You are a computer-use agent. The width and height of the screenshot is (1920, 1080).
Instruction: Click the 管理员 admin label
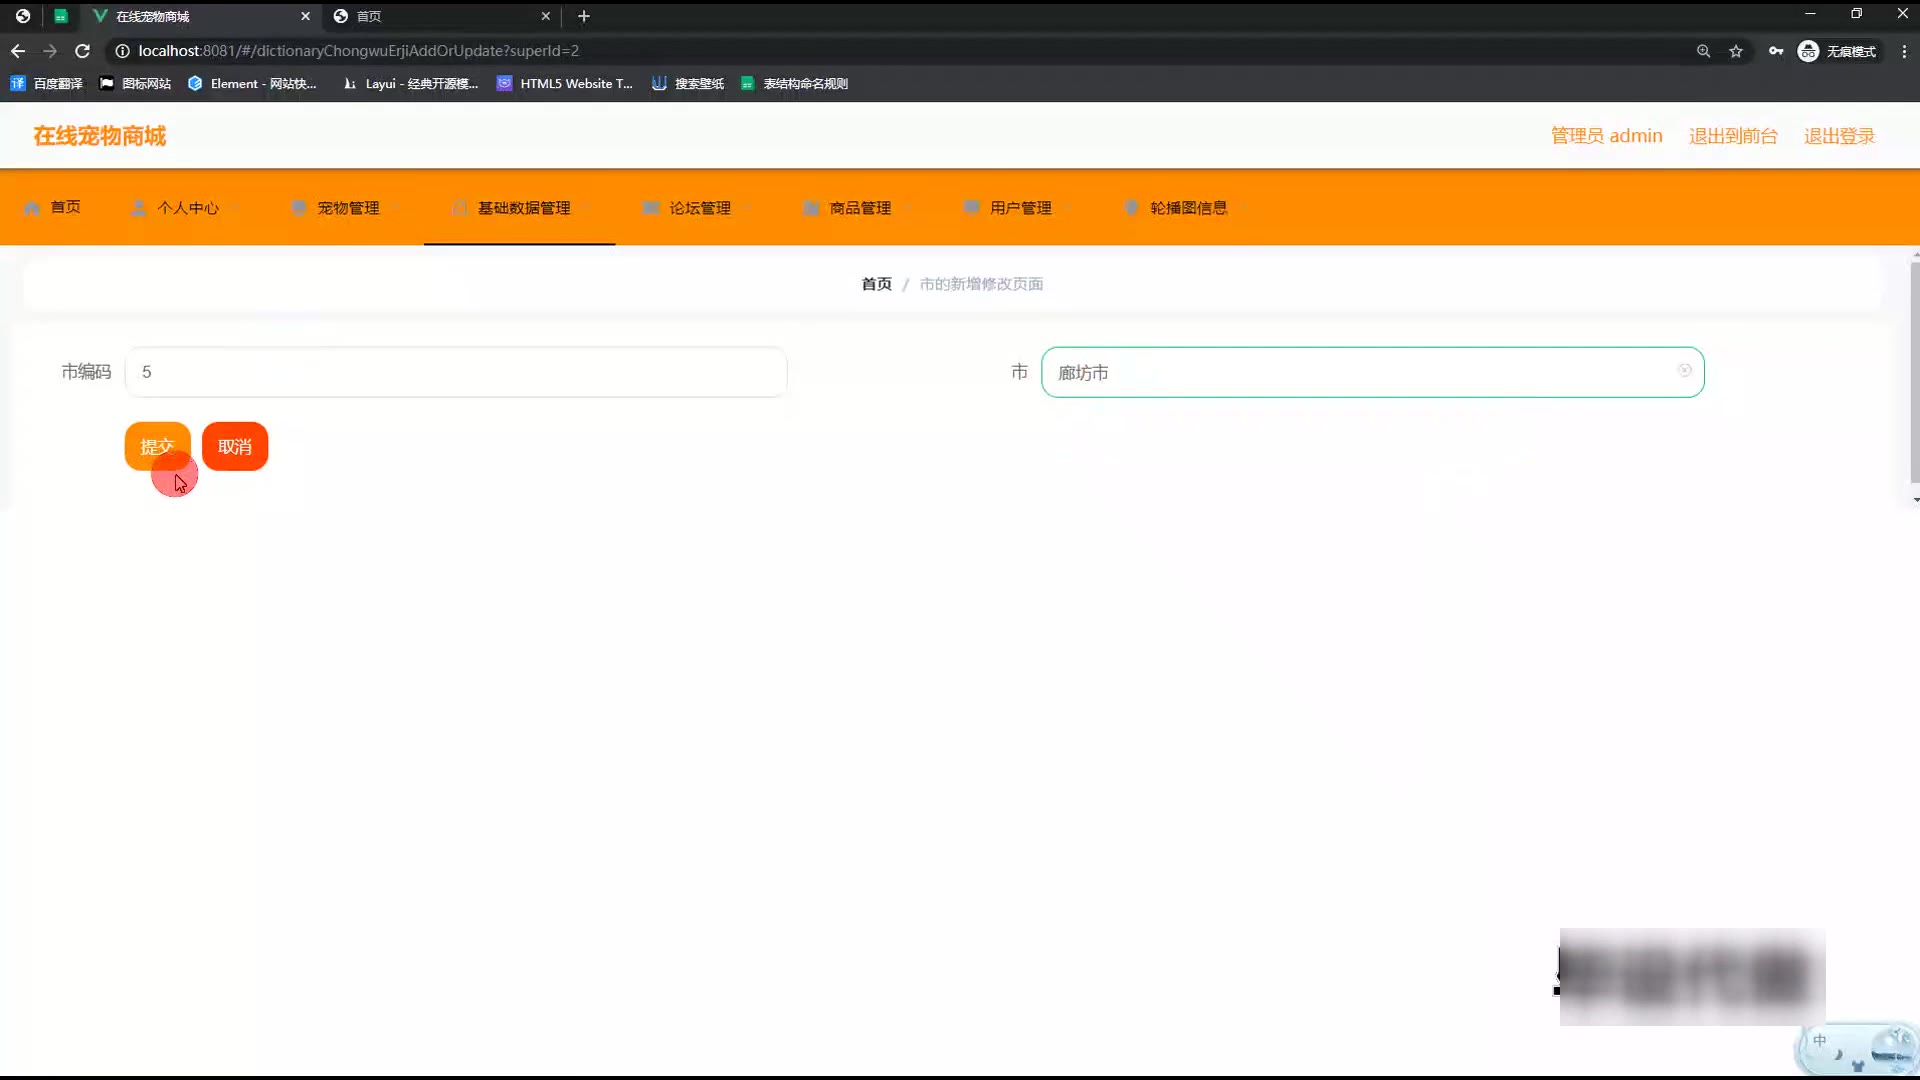pyautogui.click(x=1606, y=136)
